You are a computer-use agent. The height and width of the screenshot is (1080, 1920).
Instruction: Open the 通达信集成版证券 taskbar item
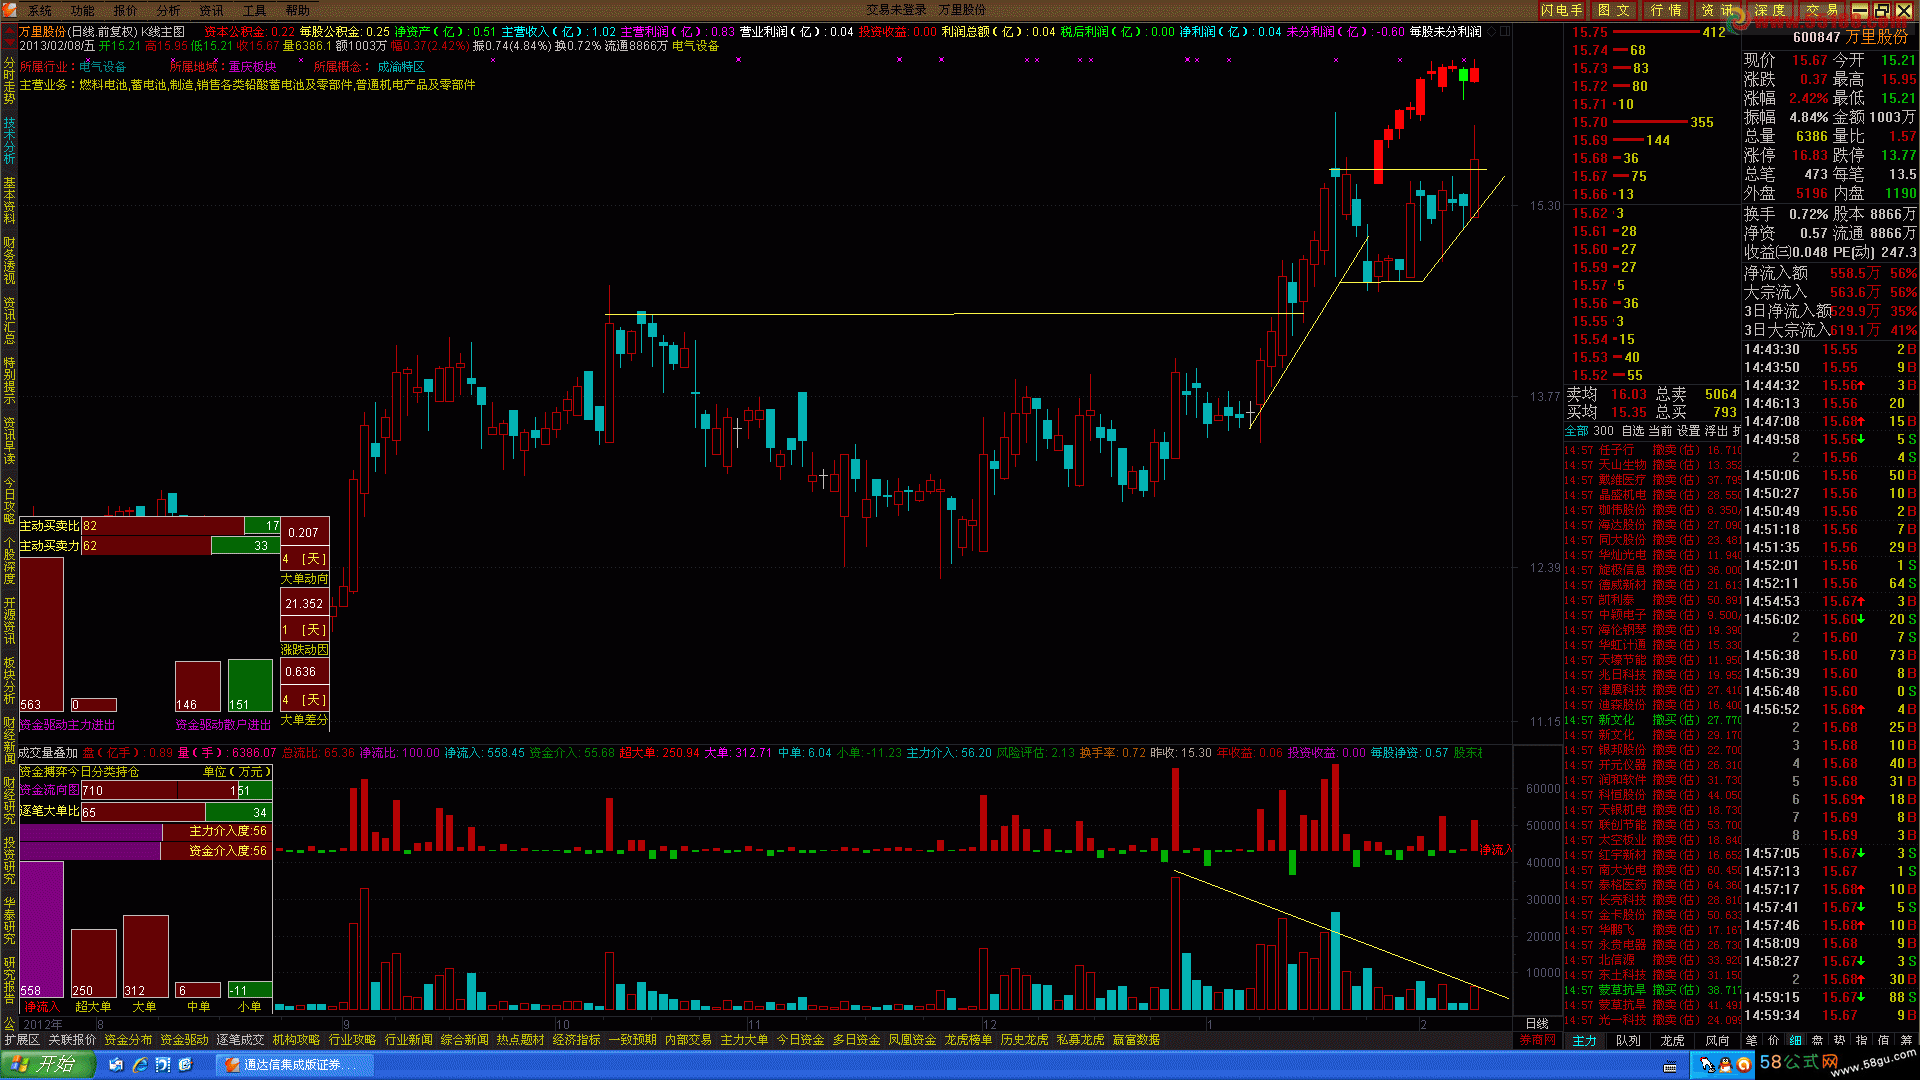(x=294, y=1065)
